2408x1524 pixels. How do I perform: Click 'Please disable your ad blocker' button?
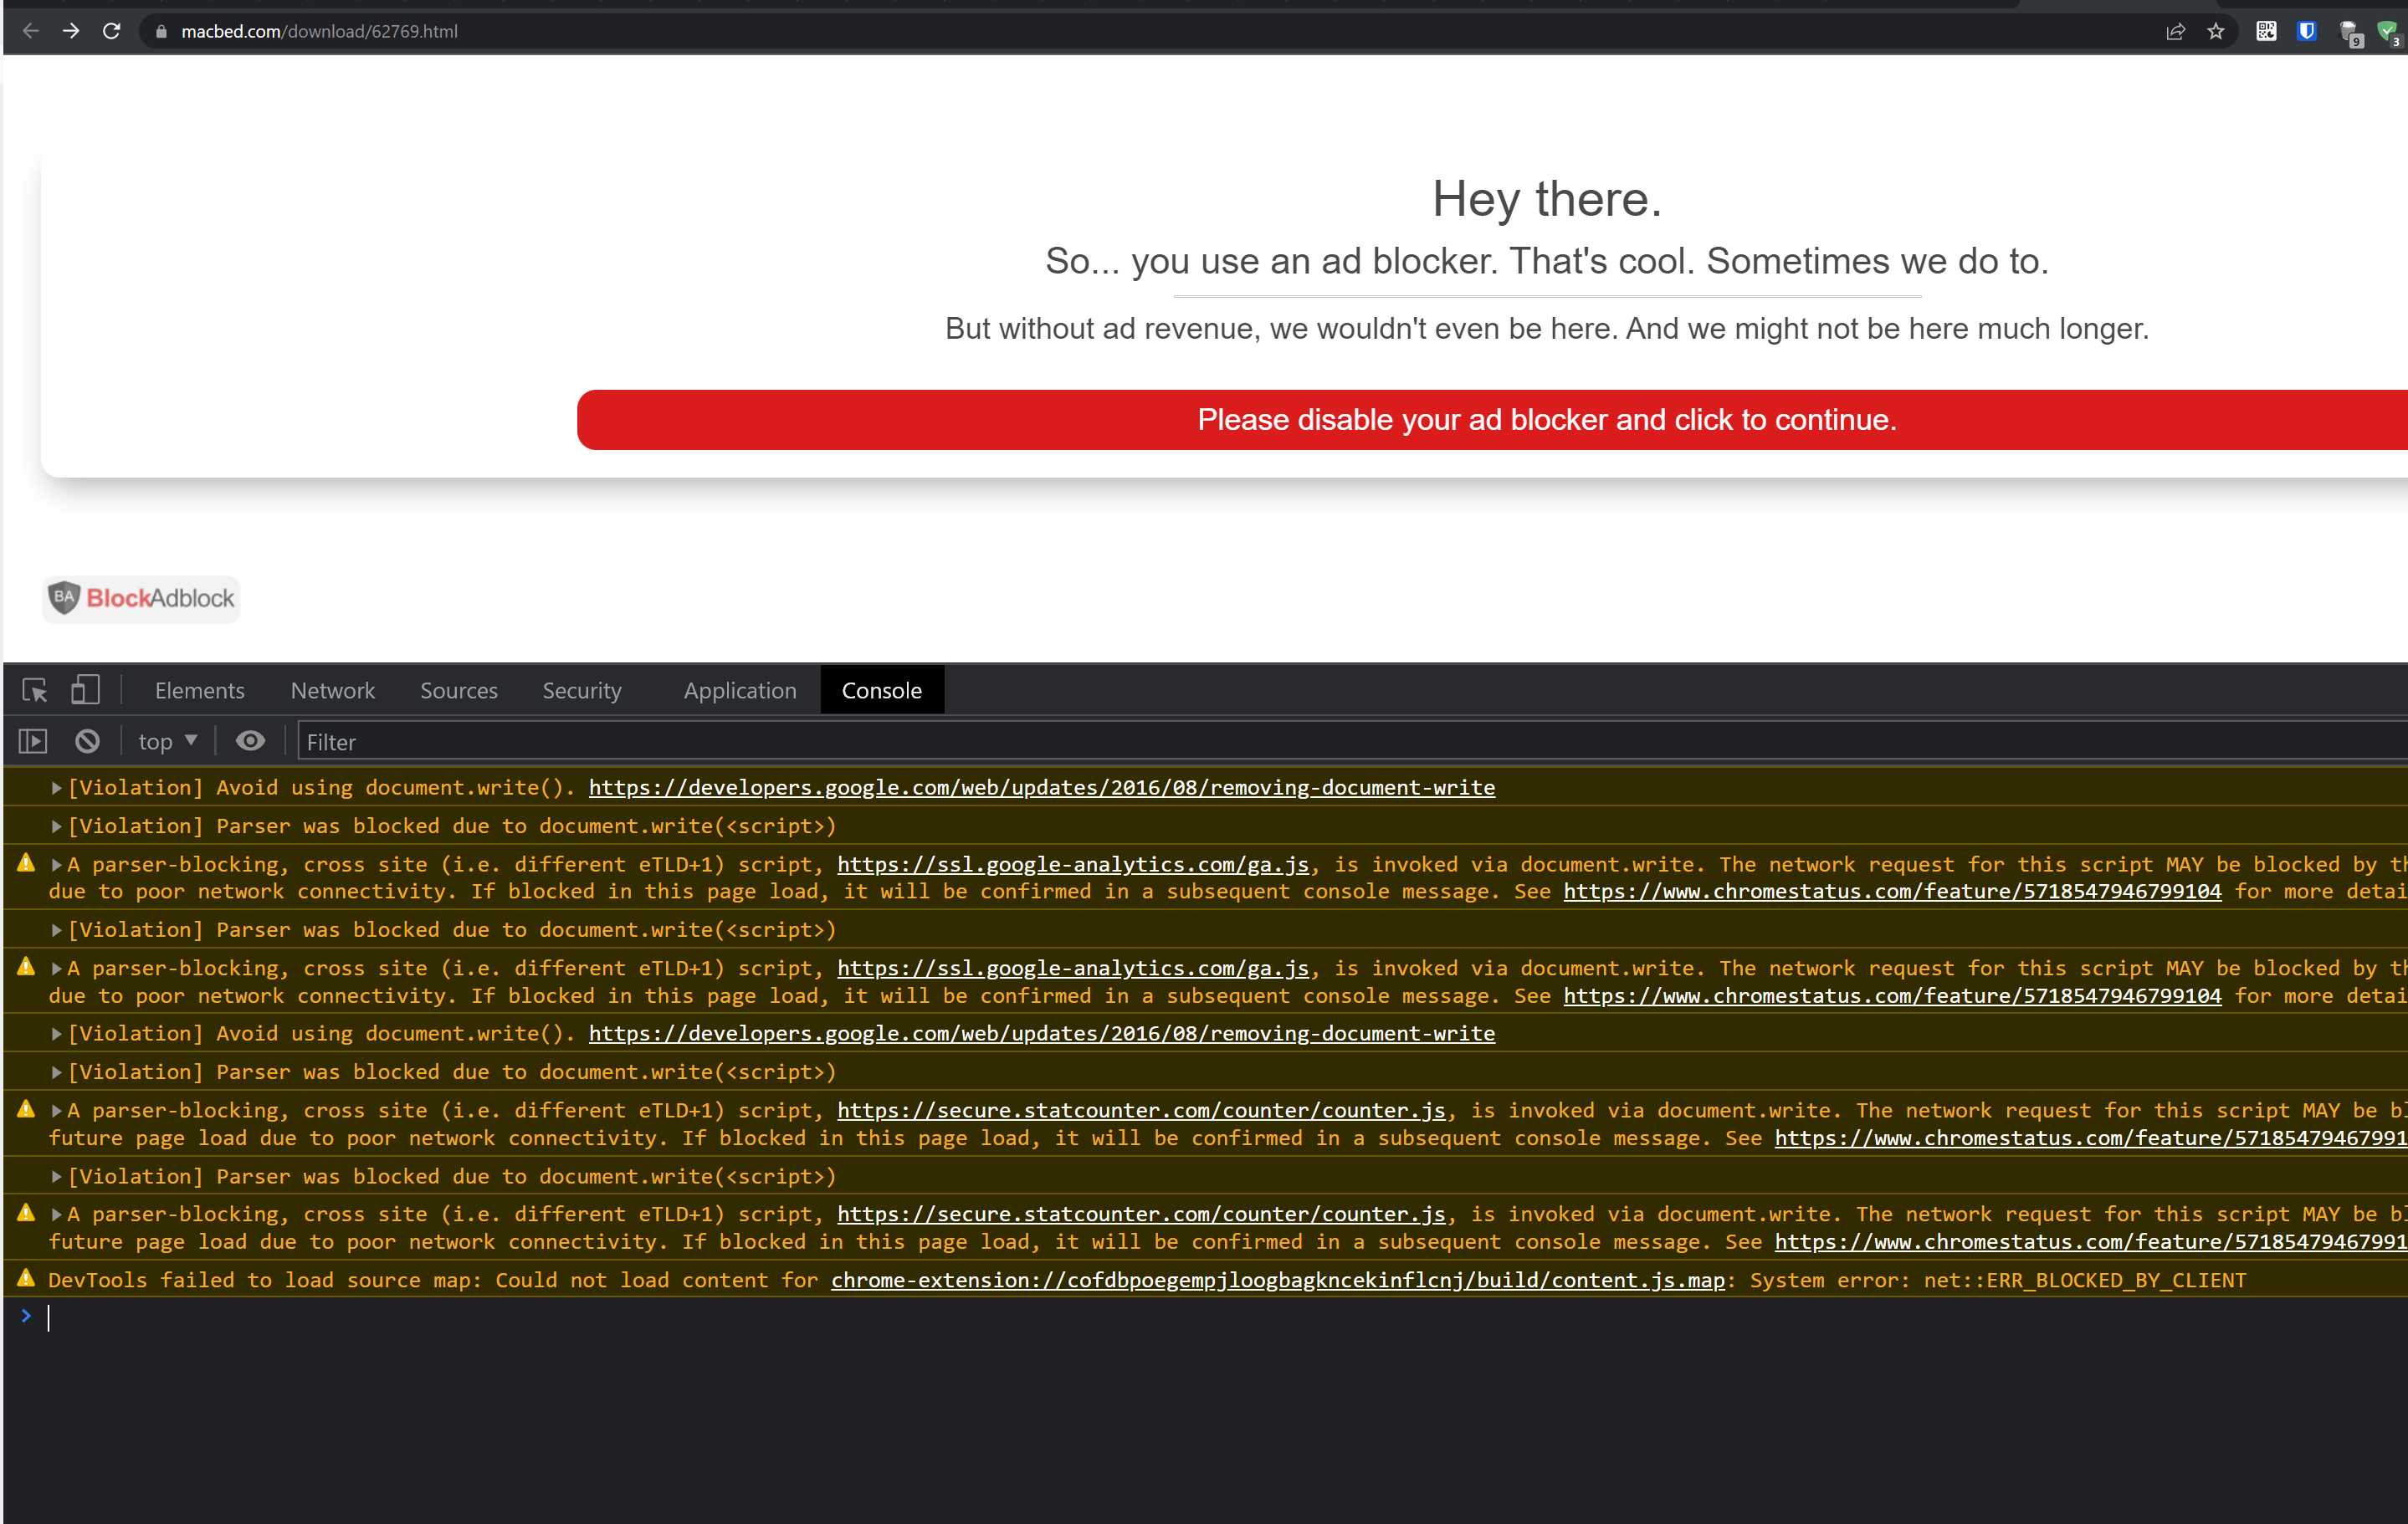1546,419
